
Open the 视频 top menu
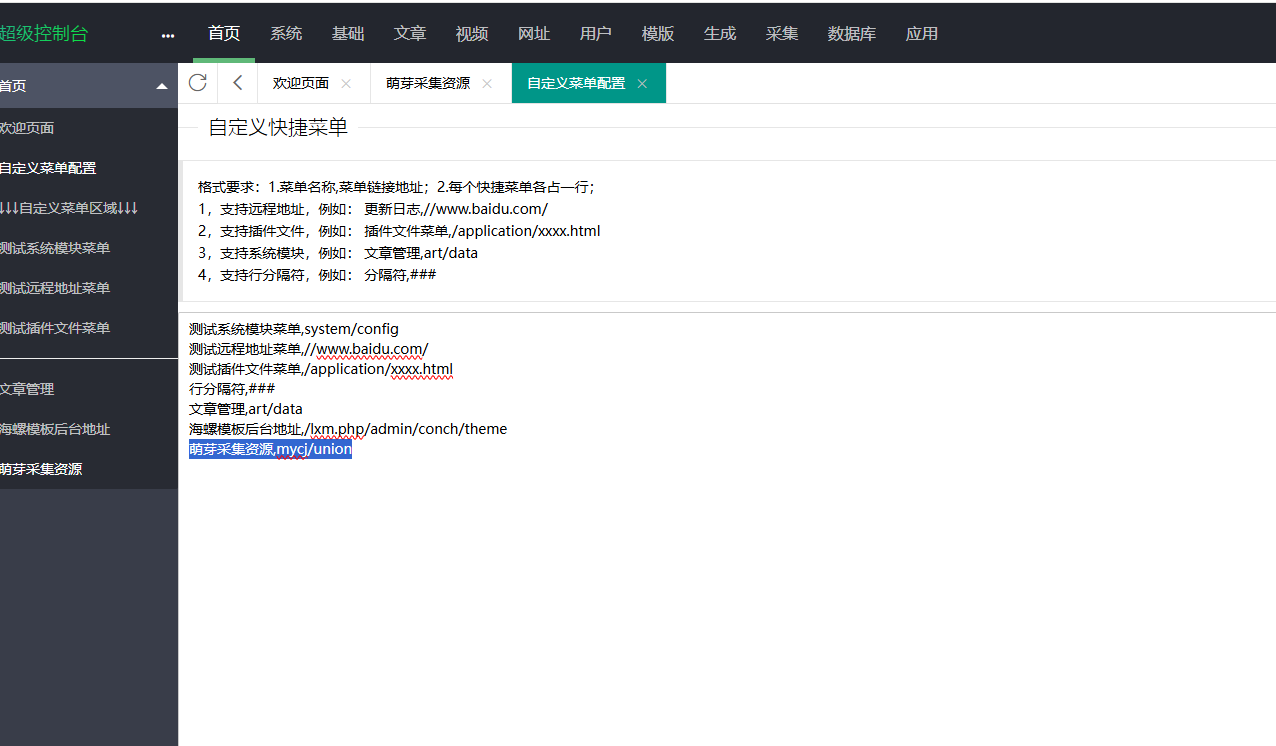point(472,34)
